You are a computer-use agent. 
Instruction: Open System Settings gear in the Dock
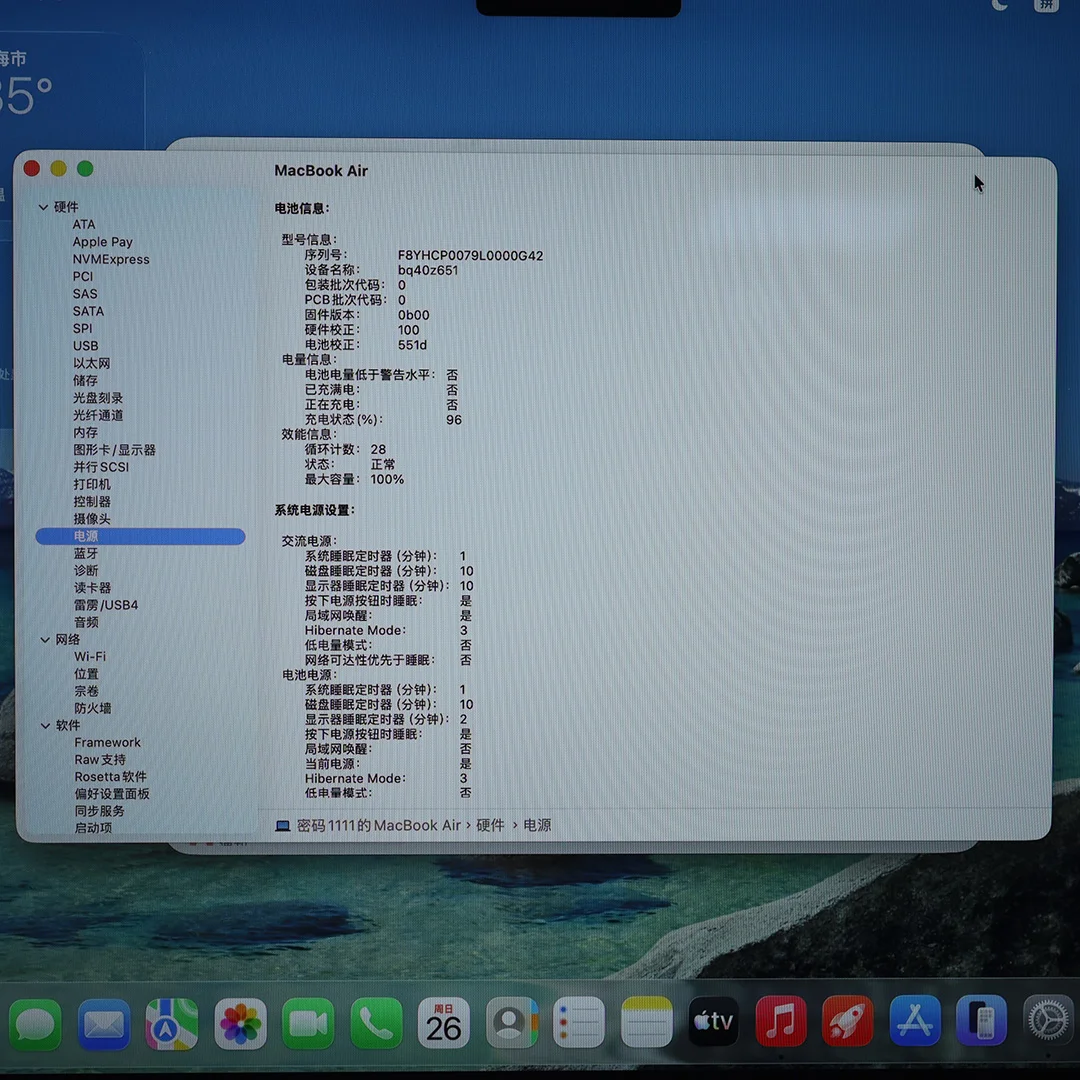click(x=1048, y=1021)
